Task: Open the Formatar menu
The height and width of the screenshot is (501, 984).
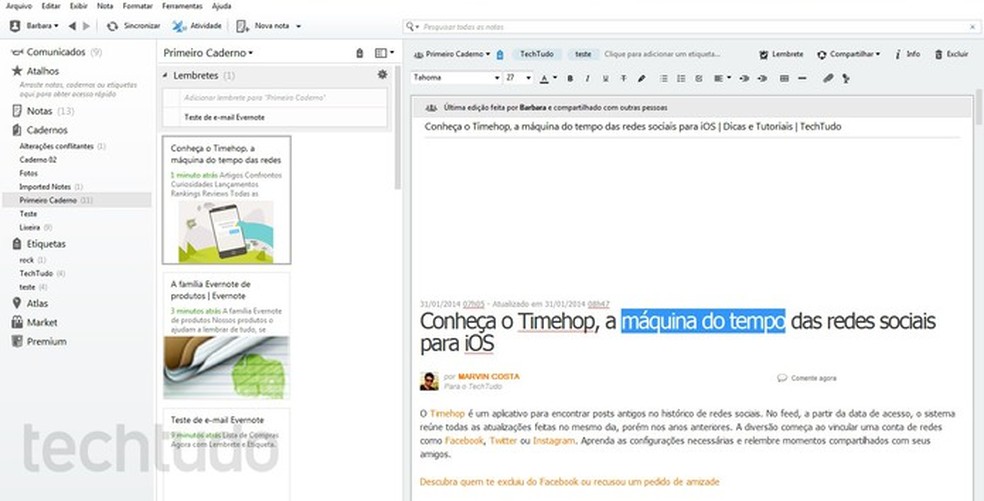Action: pyautogui.click(x=137, y=6)
